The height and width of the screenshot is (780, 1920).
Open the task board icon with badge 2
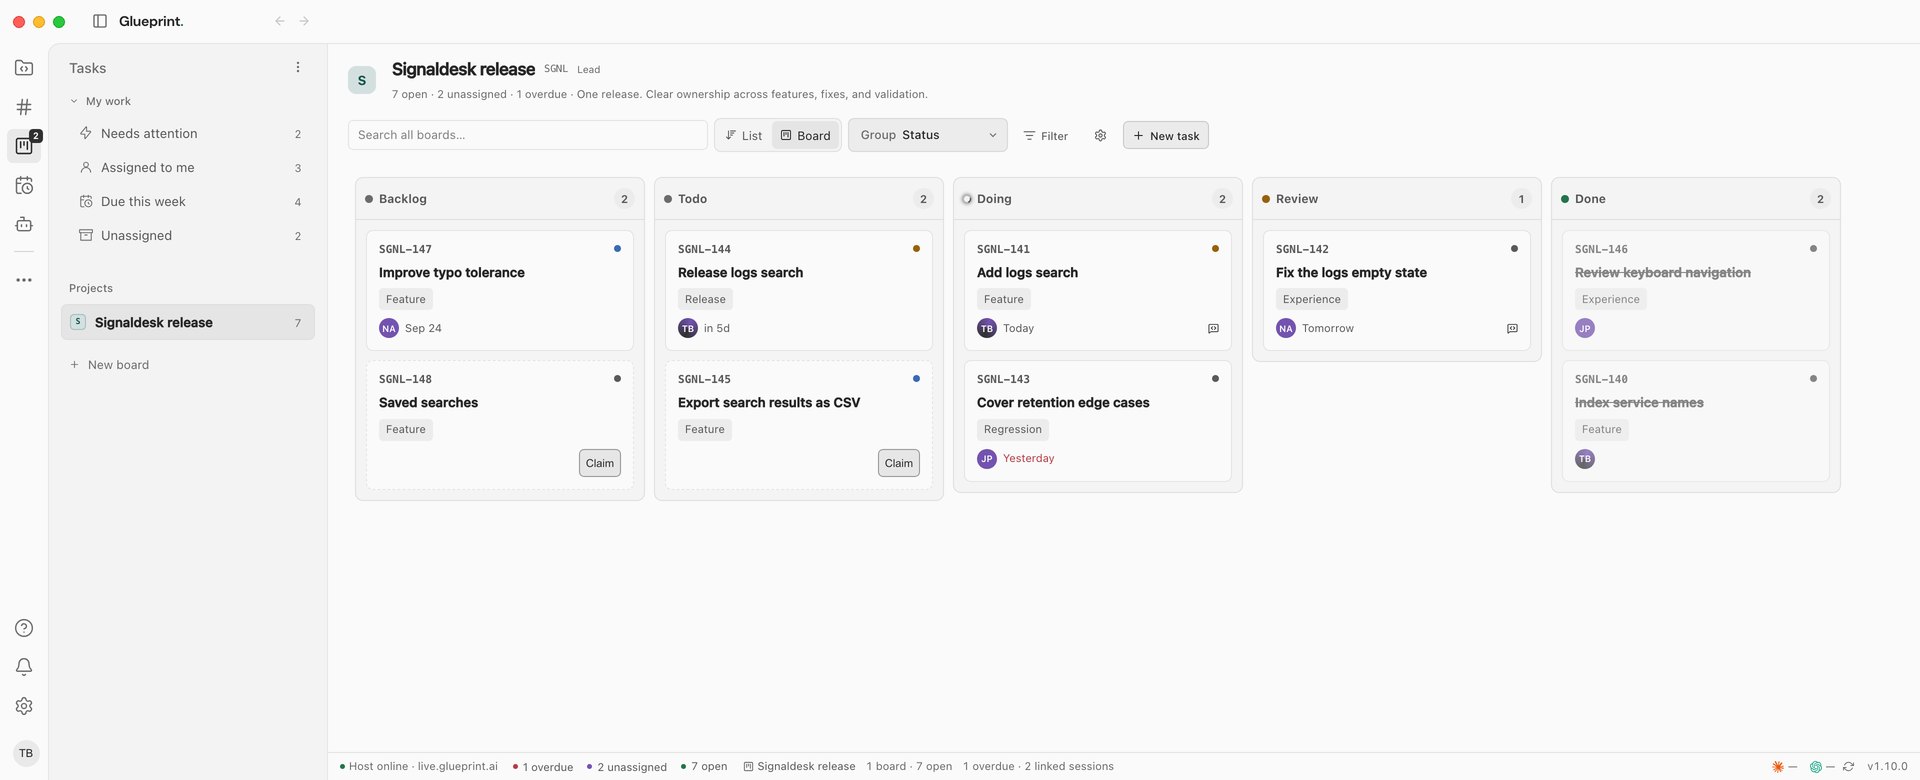coord(24,146)
